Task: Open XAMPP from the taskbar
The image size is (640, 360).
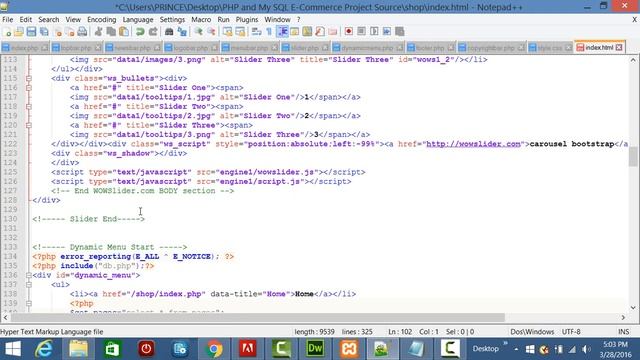Action: pos(349,349)
